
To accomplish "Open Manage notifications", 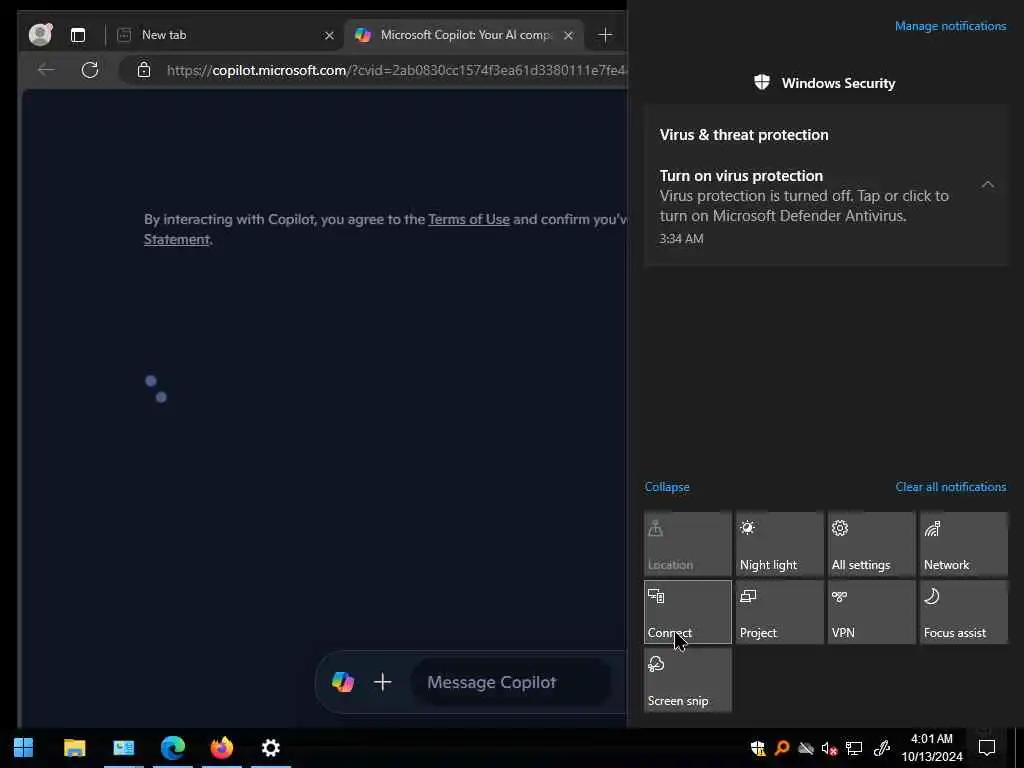I will click(950, 26).
